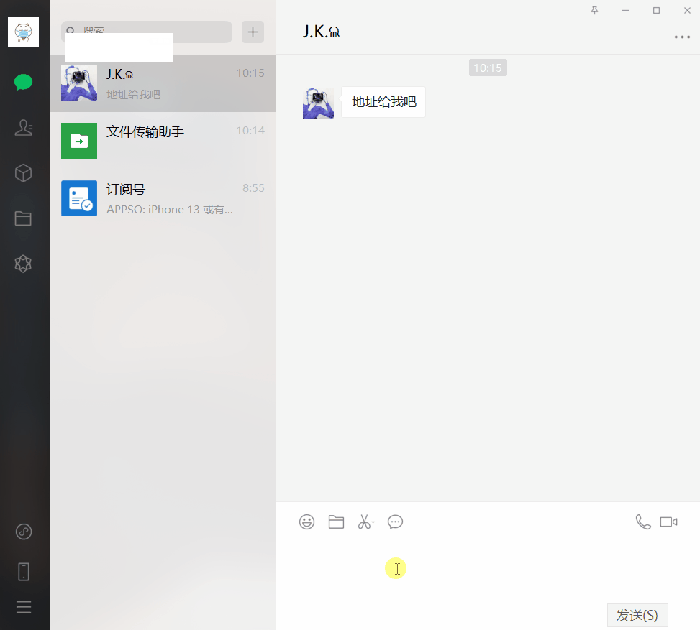Open the 文件传输助手 conversation

point(163,141)
